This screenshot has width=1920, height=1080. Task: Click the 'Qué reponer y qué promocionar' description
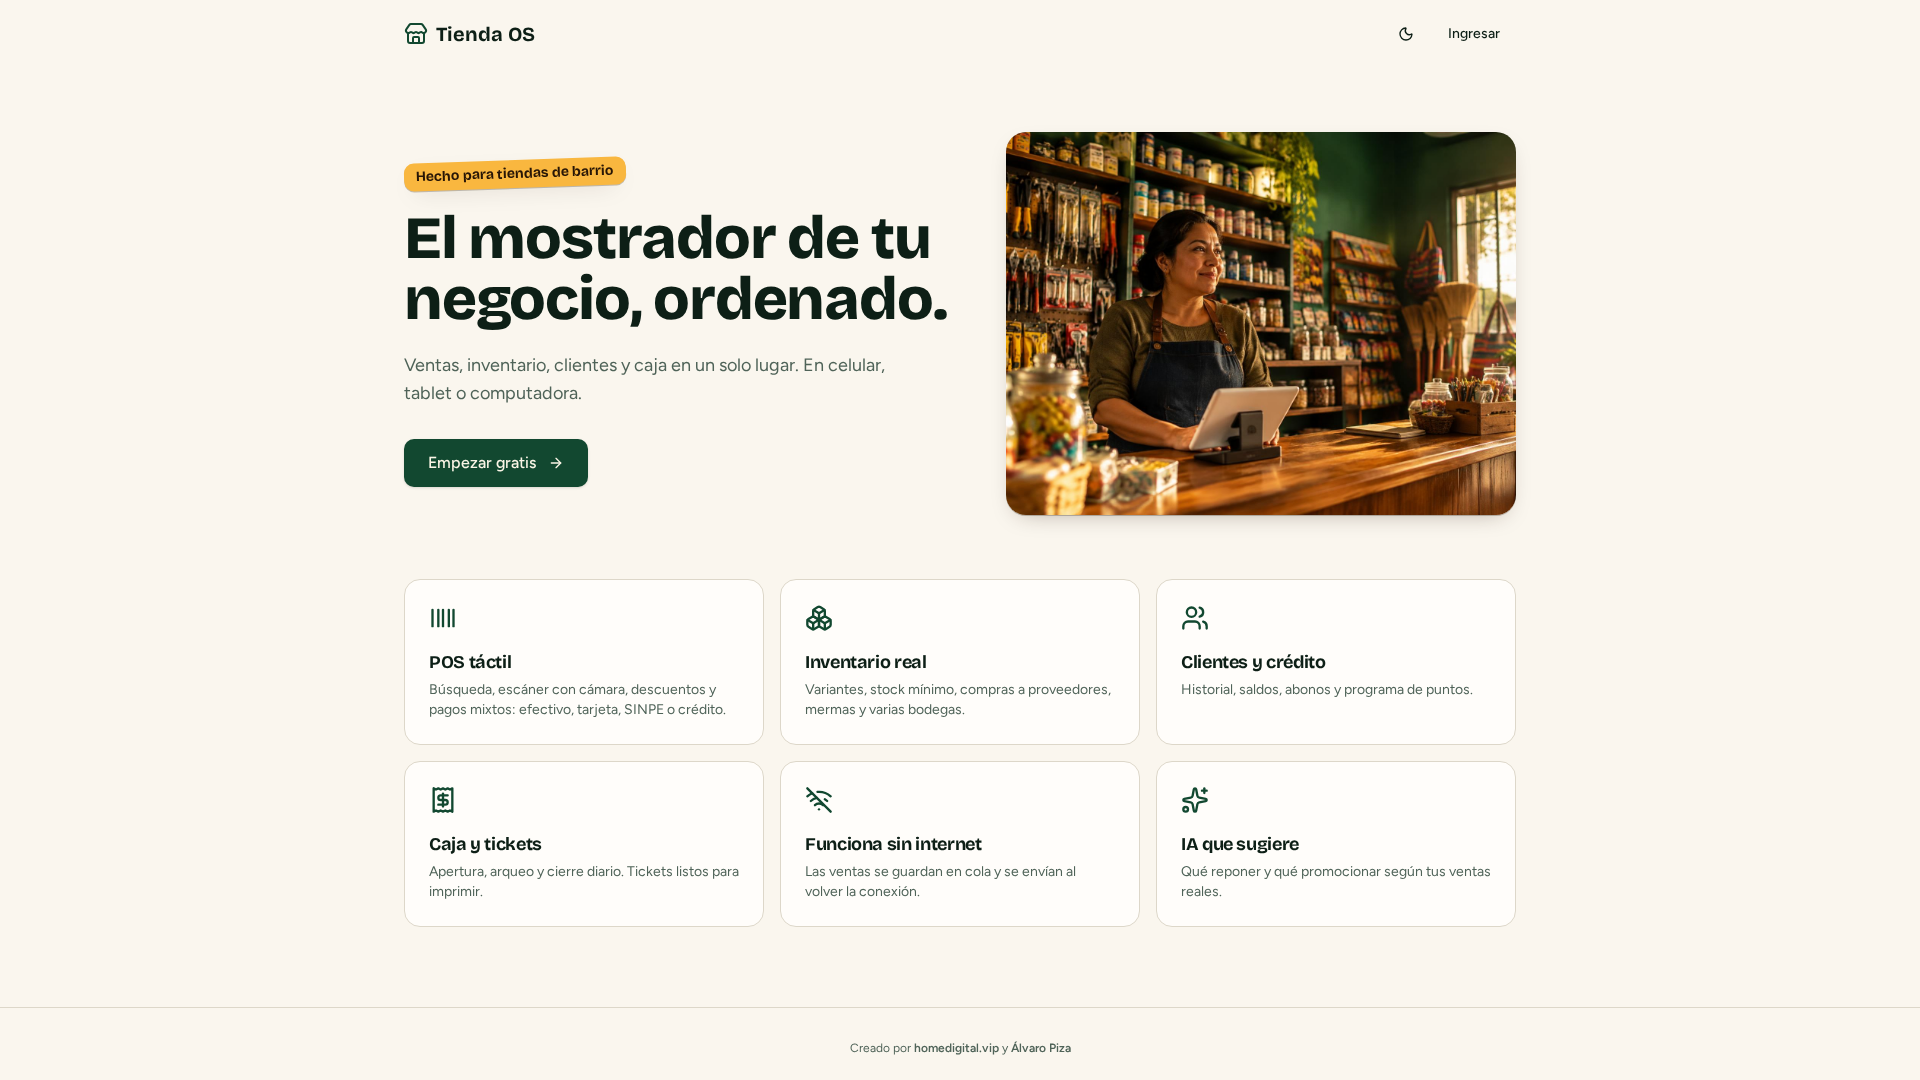click(1336, 881)
